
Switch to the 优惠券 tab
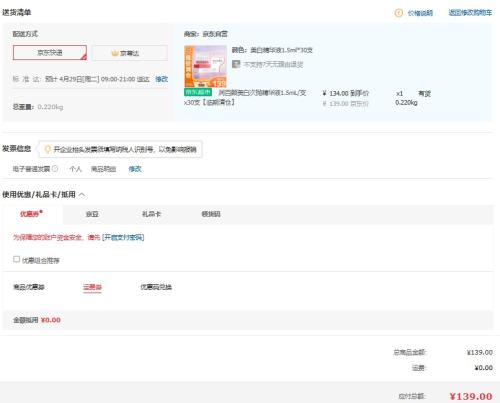coord(32,214)
